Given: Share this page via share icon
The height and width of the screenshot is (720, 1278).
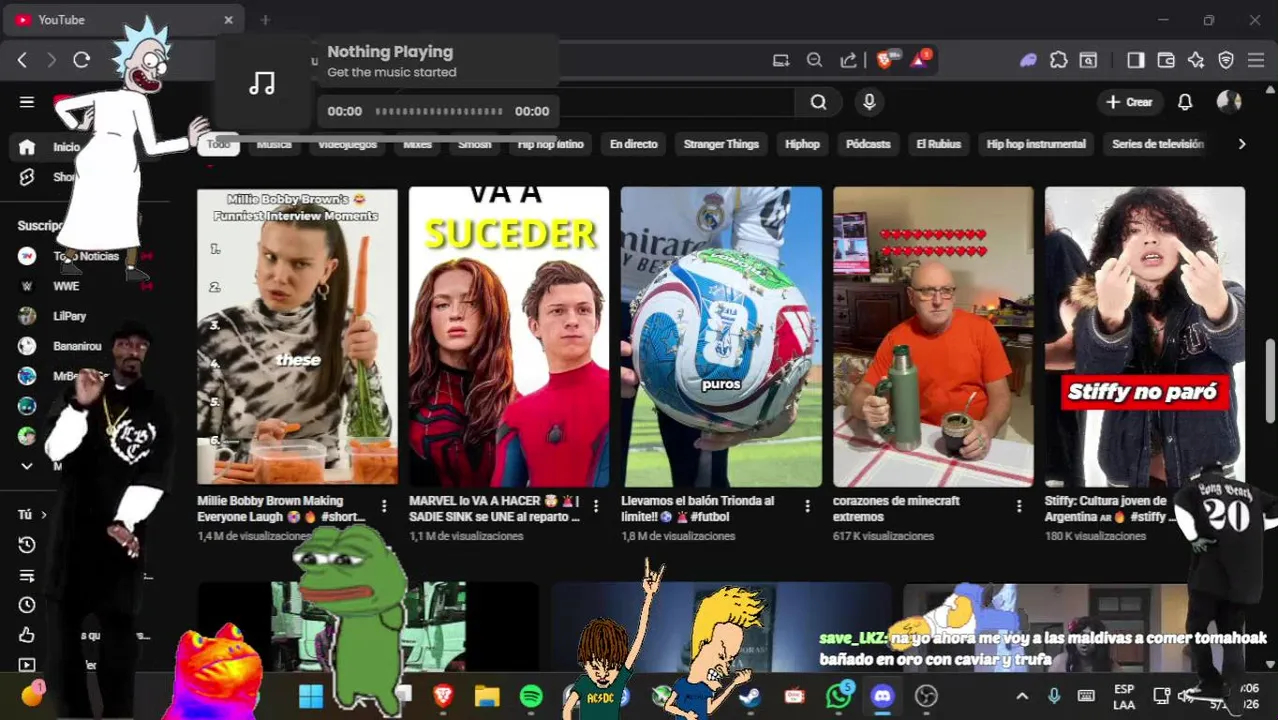Looking at the screenshot, I should [x=848, y=60].
